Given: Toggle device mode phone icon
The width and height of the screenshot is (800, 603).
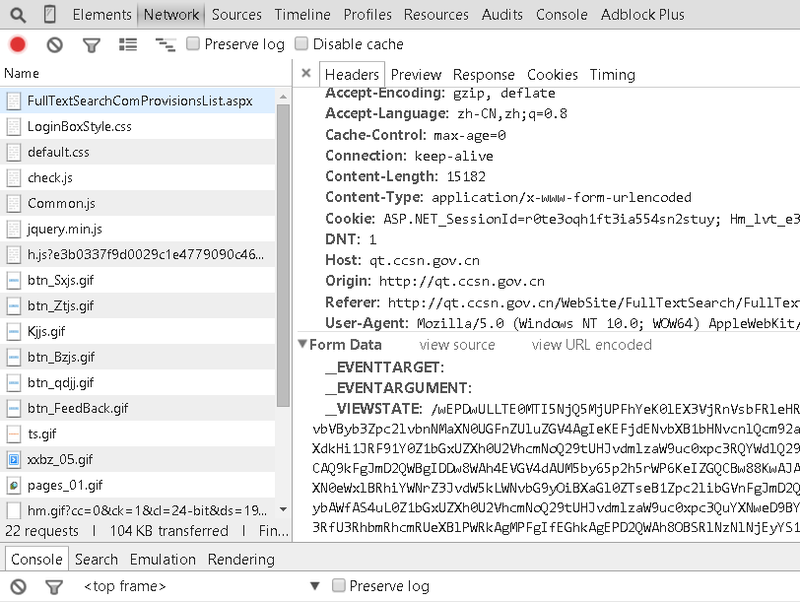Looking at the screenshot, I should tap(50, 15).
